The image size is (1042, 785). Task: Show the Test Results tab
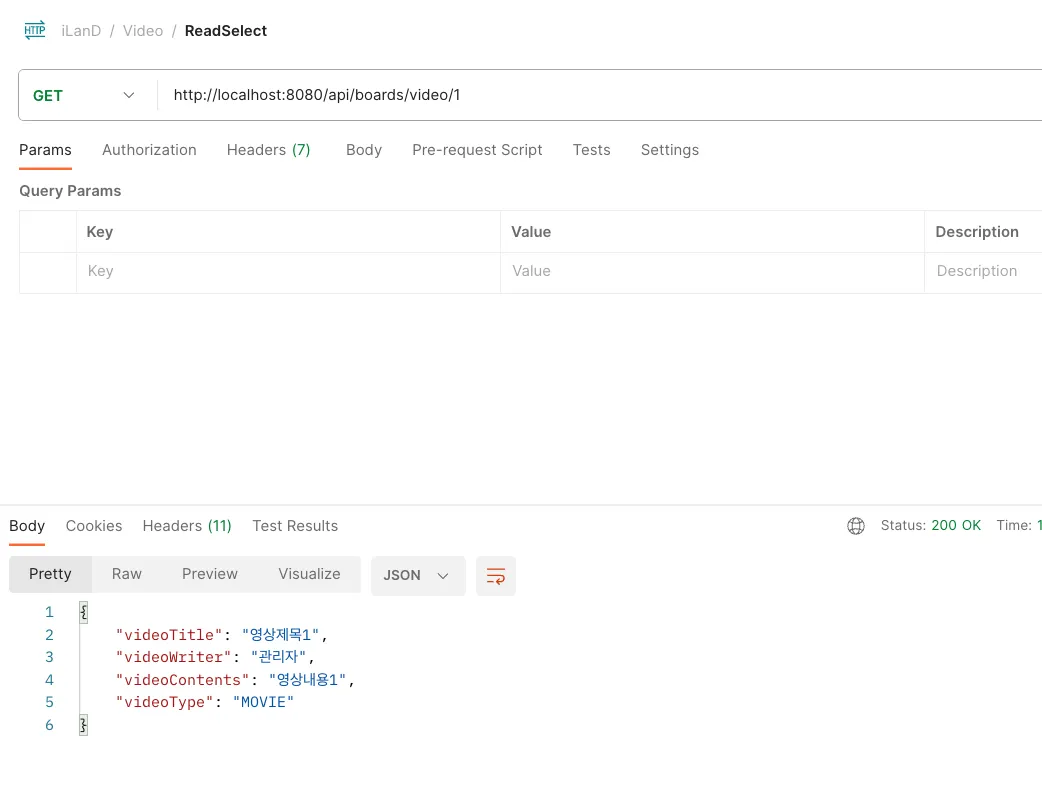coord(295,526)
